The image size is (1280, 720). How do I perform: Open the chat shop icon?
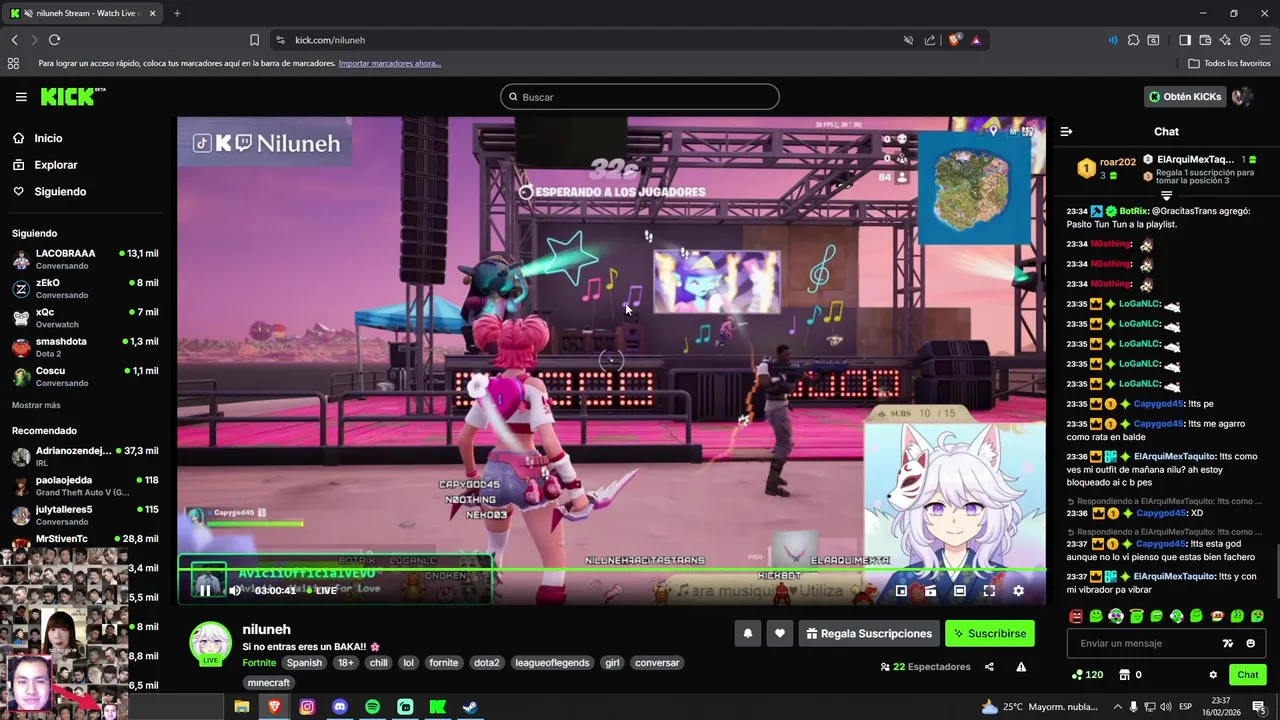click(1124, 675)
